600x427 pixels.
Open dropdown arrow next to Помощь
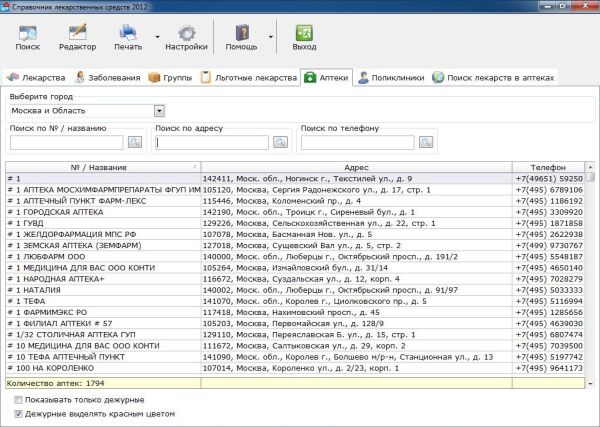click(271, 37)
